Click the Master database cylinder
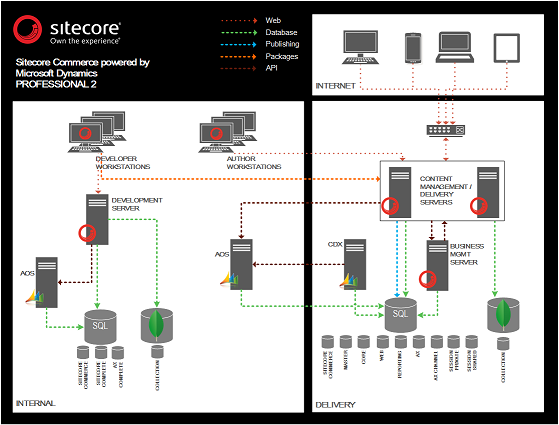Viewport: 559px width, 425px height. [345, 342]
